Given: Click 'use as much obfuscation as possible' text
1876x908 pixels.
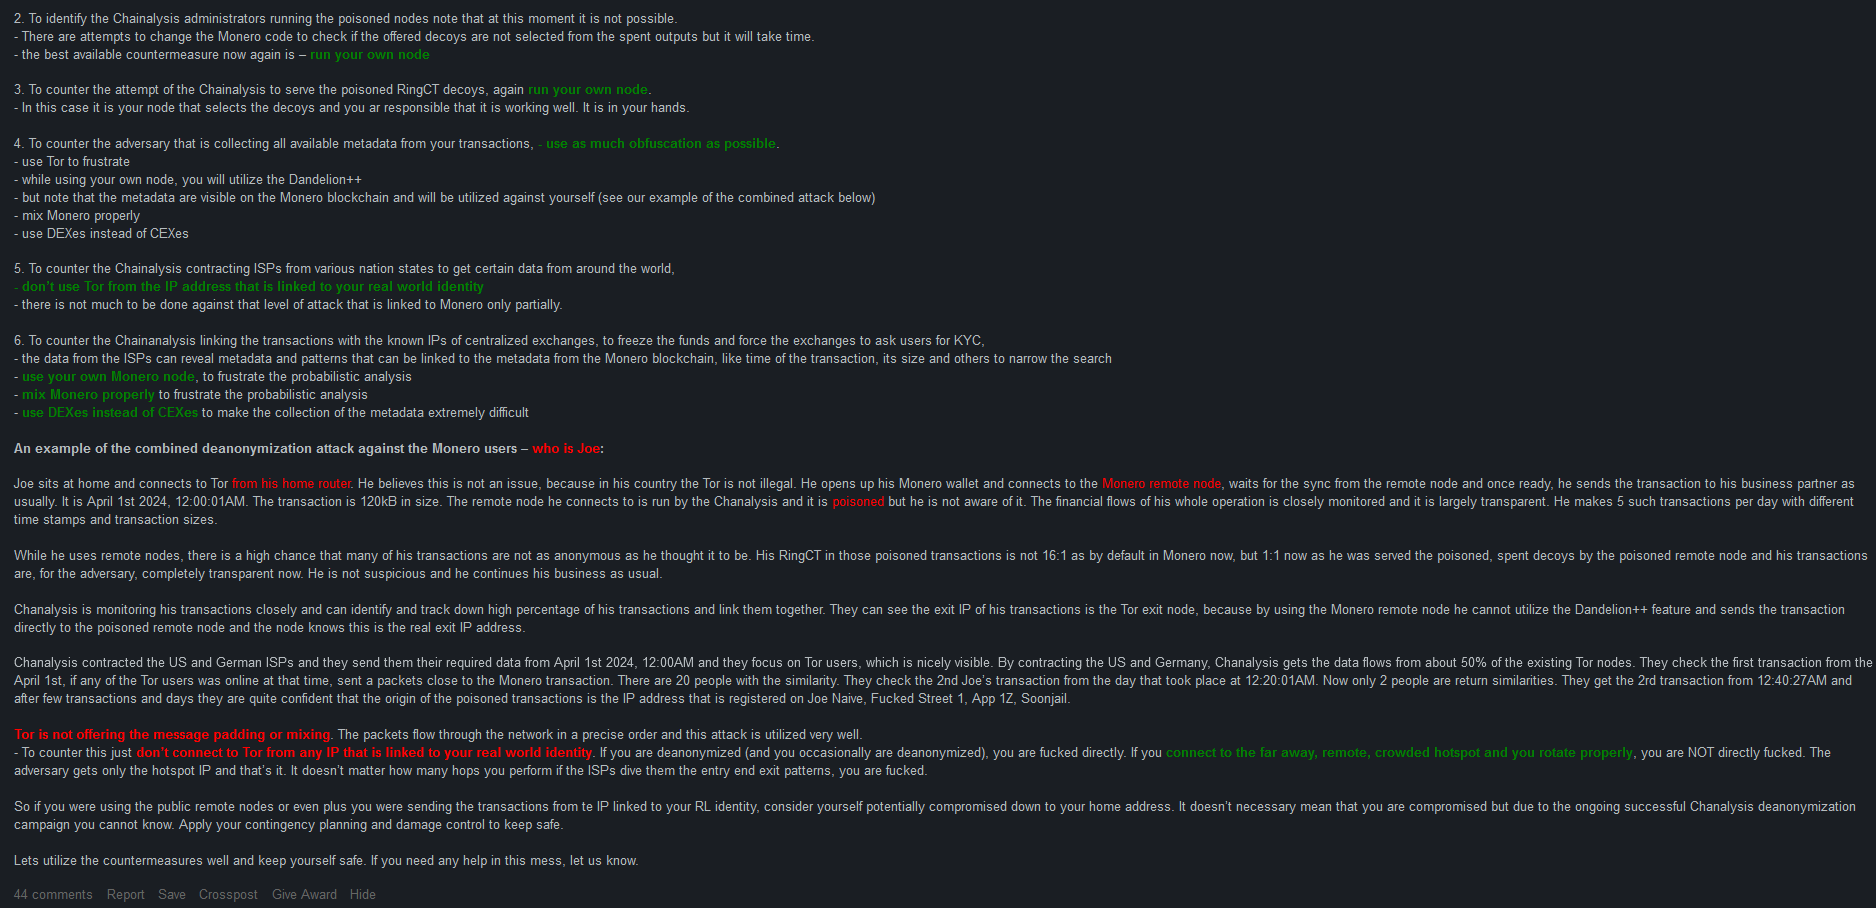Looking at the screenshot, I should tap(660, 144).
